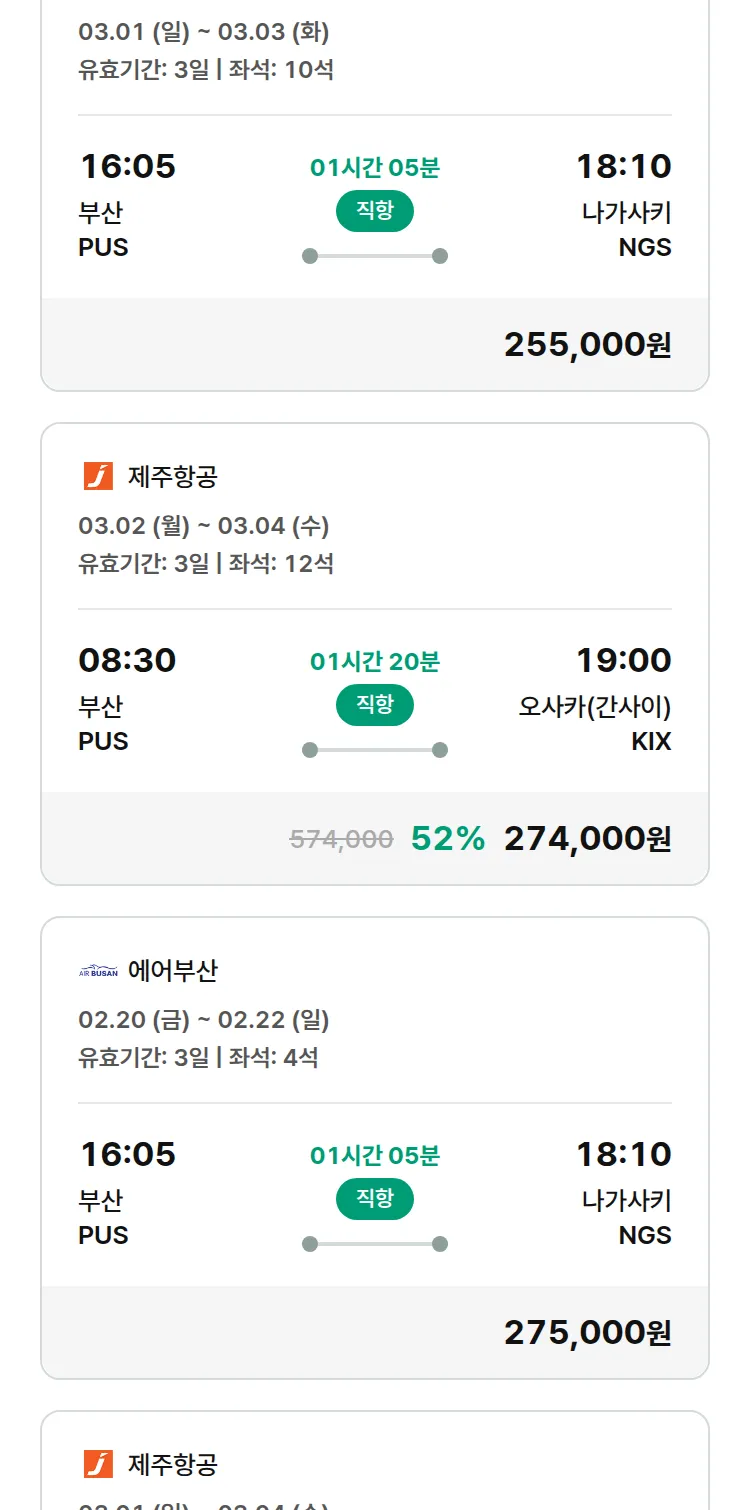Click the crossed-out 574,000 original price
This screenshot has width=750, height=1510.
point(341,840)
